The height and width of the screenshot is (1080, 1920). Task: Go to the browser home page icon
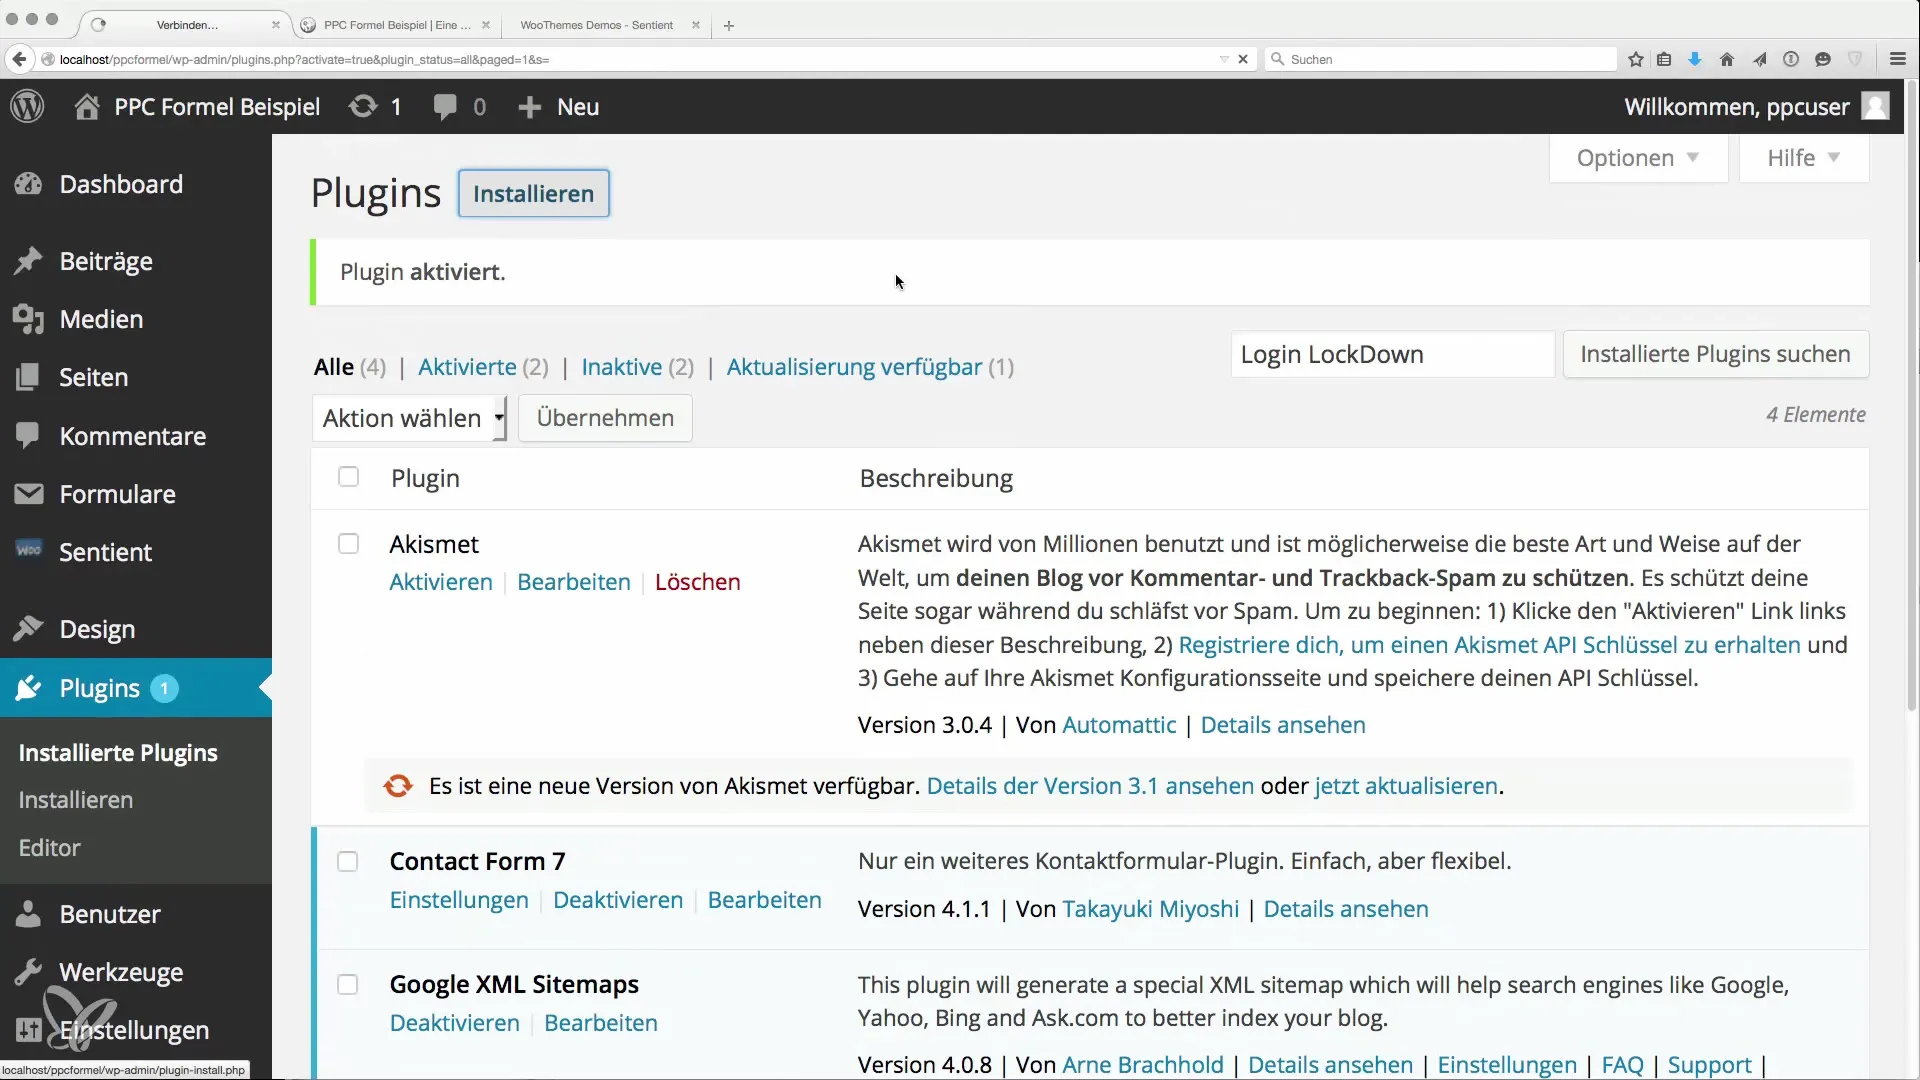[x=1727, y=59]
